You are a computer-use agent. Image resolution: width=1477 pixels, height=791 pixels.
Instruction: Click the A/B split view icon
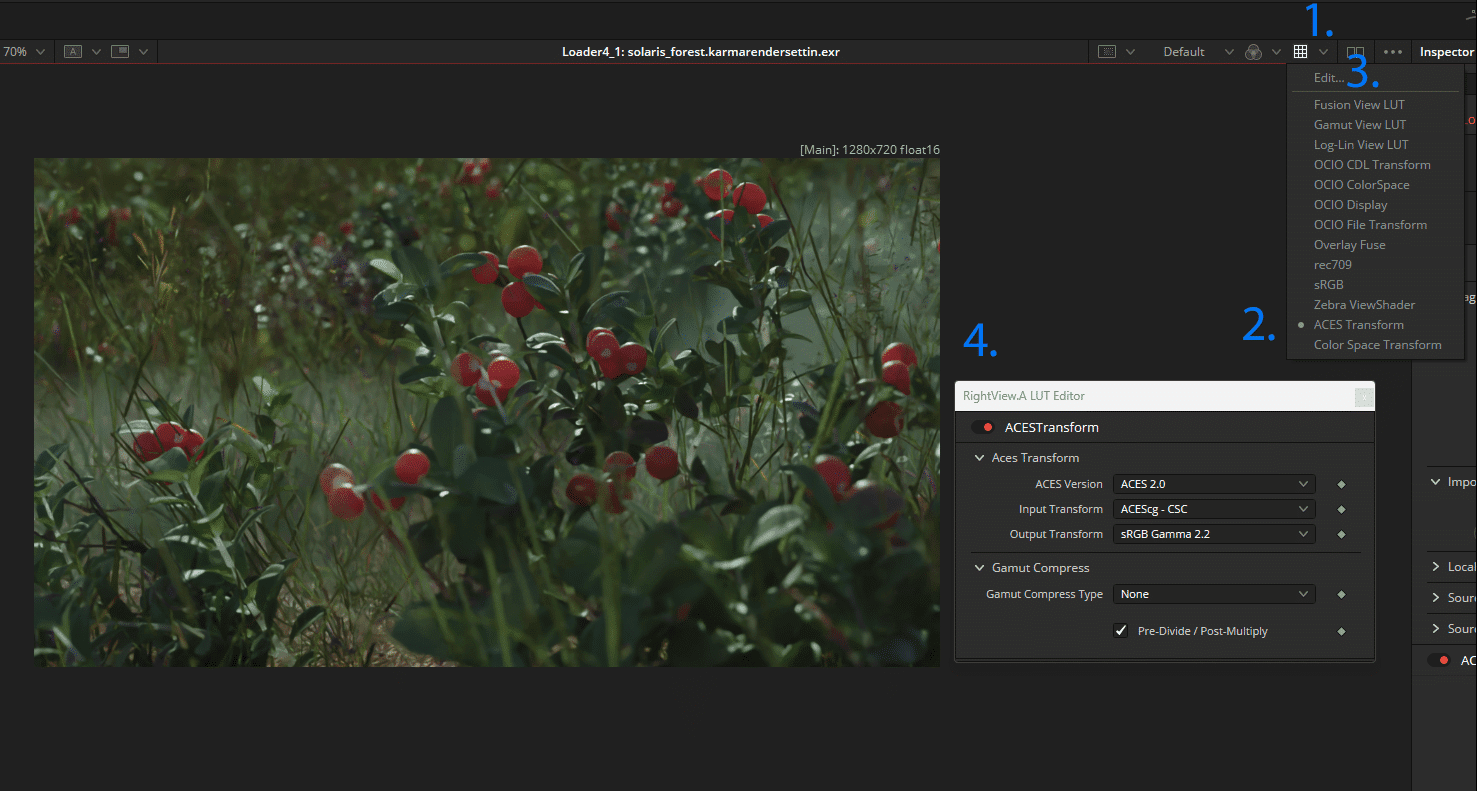[x=1356, y=51]
